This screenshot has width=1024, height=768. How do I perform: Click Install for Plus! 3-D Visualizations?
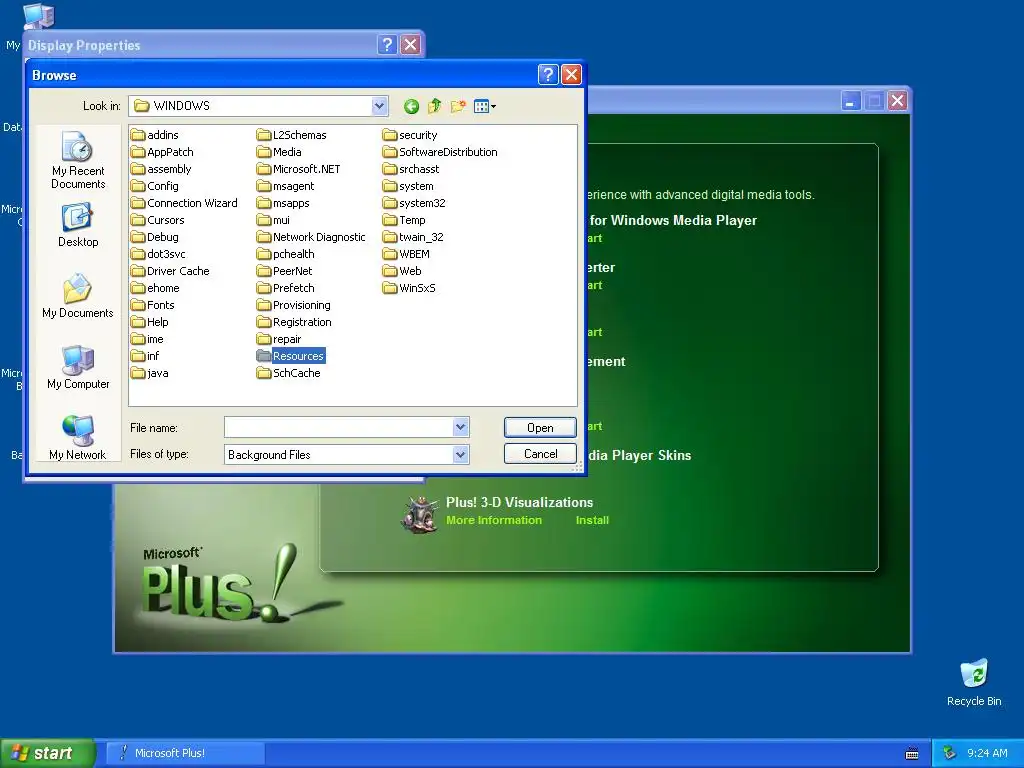click(592, 520)
